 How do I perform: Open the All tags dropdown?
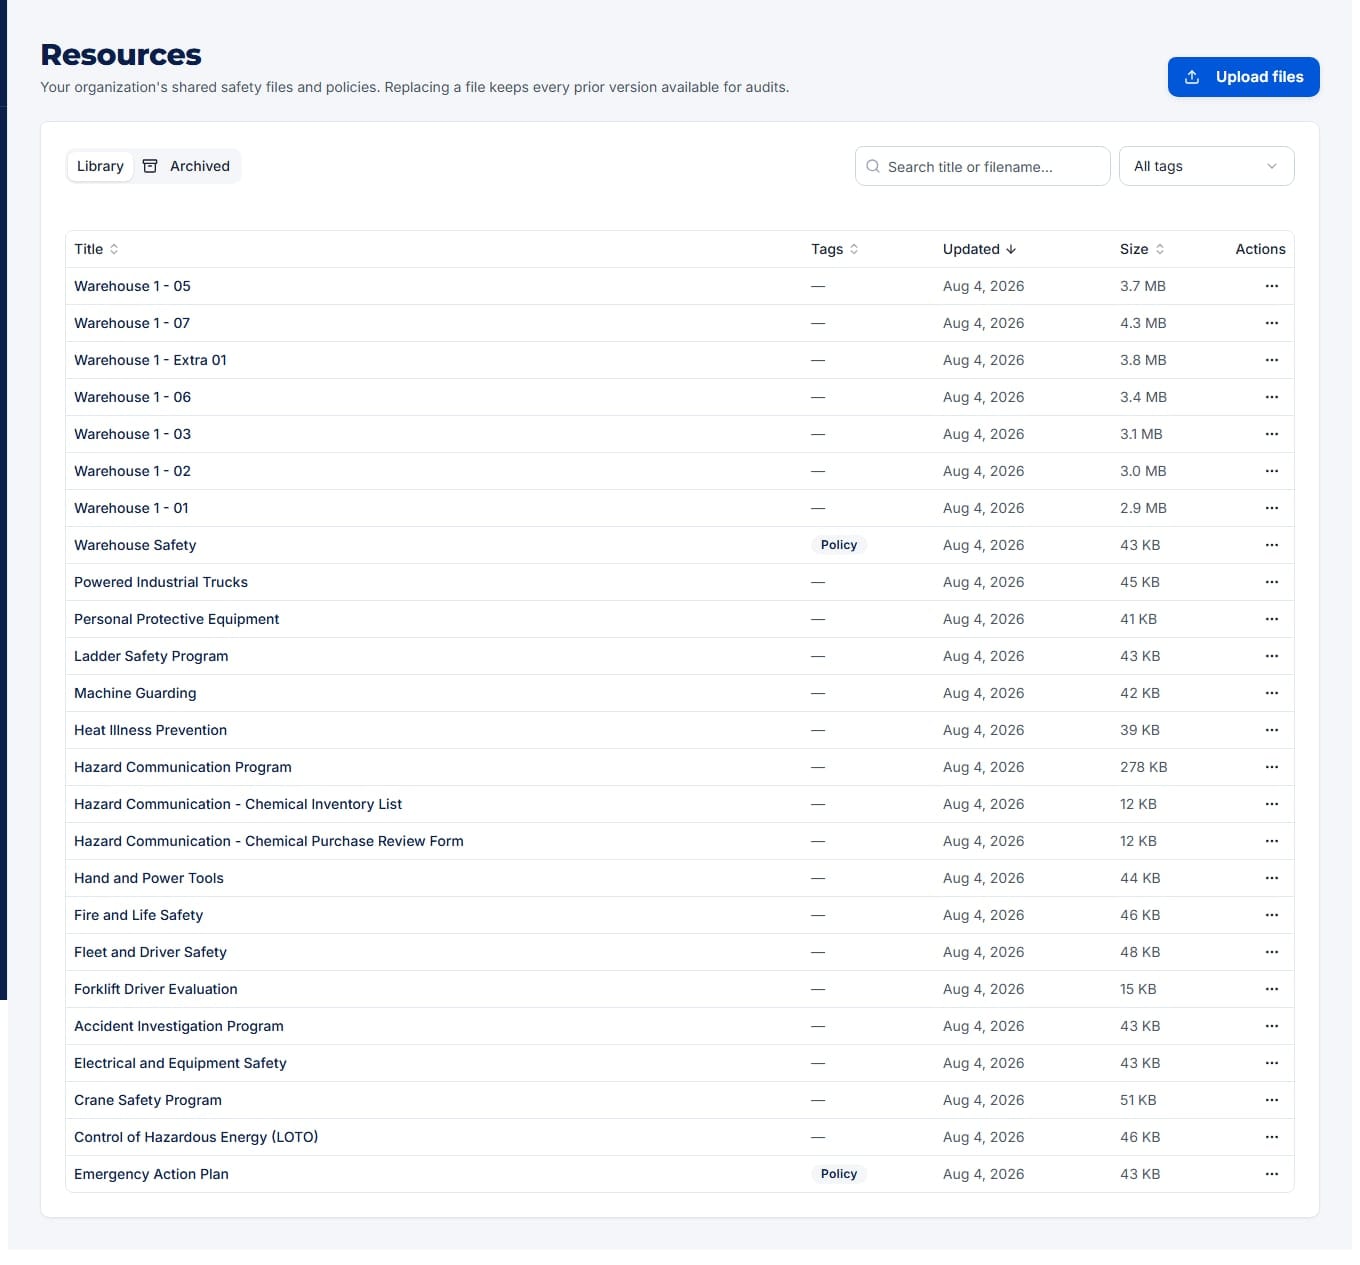[1206, 166]
